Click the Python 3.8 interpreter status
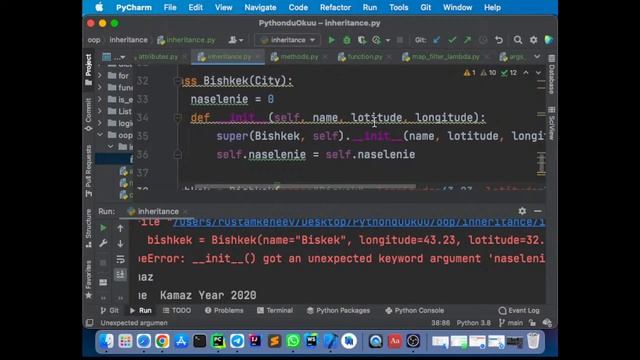 point(473,323)
